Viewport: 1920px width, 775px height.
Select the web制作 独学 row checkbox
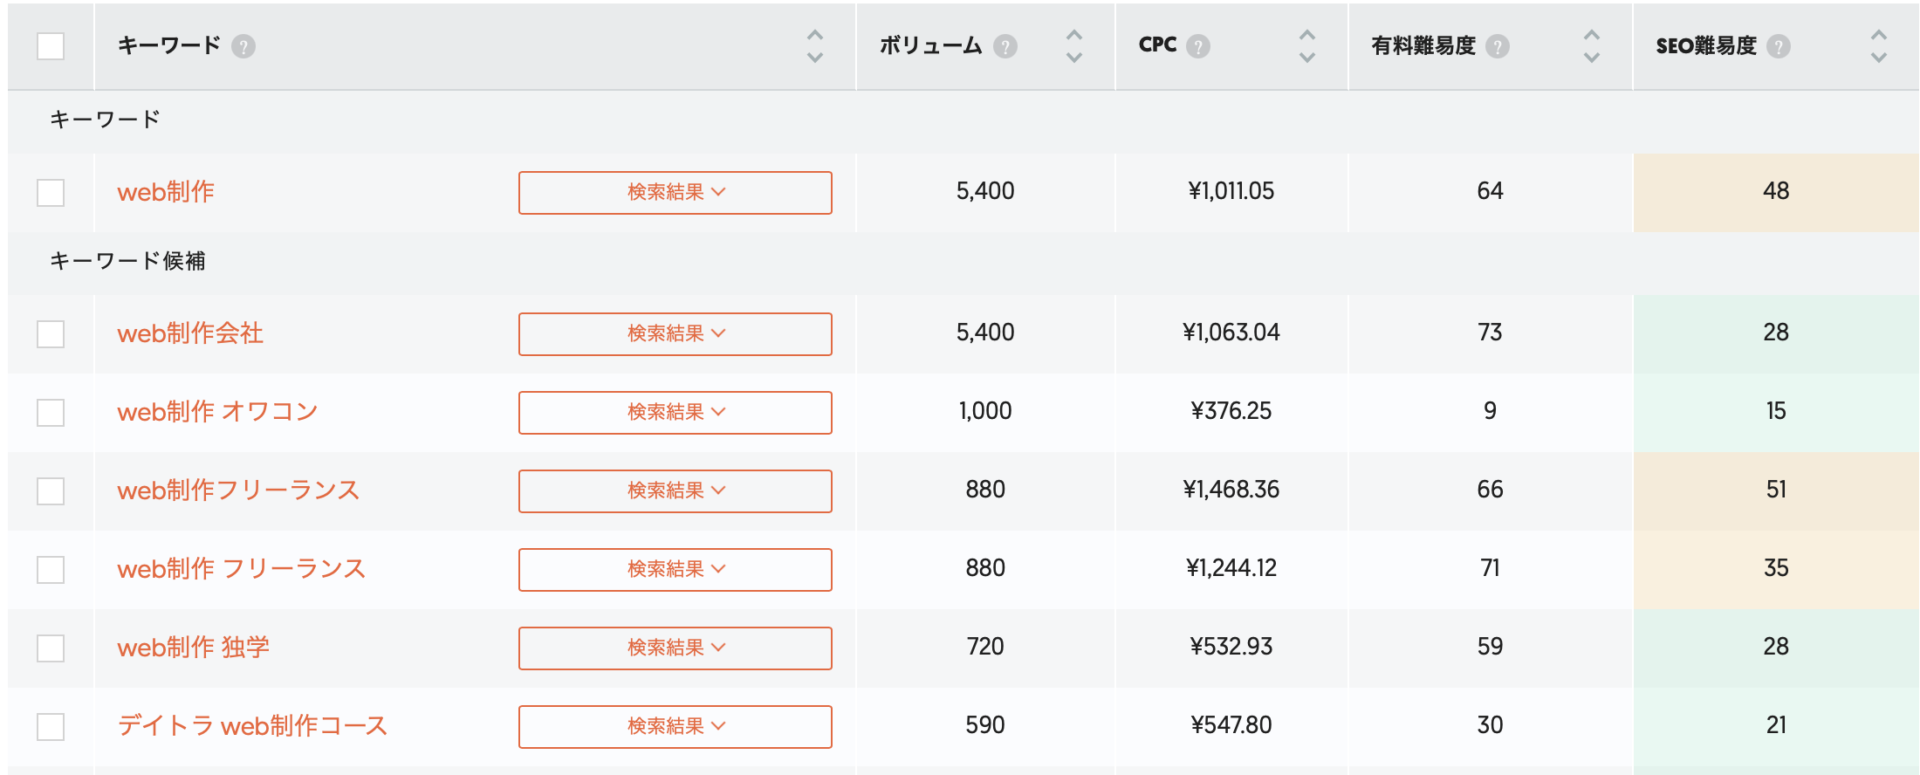tap(50, 648)
